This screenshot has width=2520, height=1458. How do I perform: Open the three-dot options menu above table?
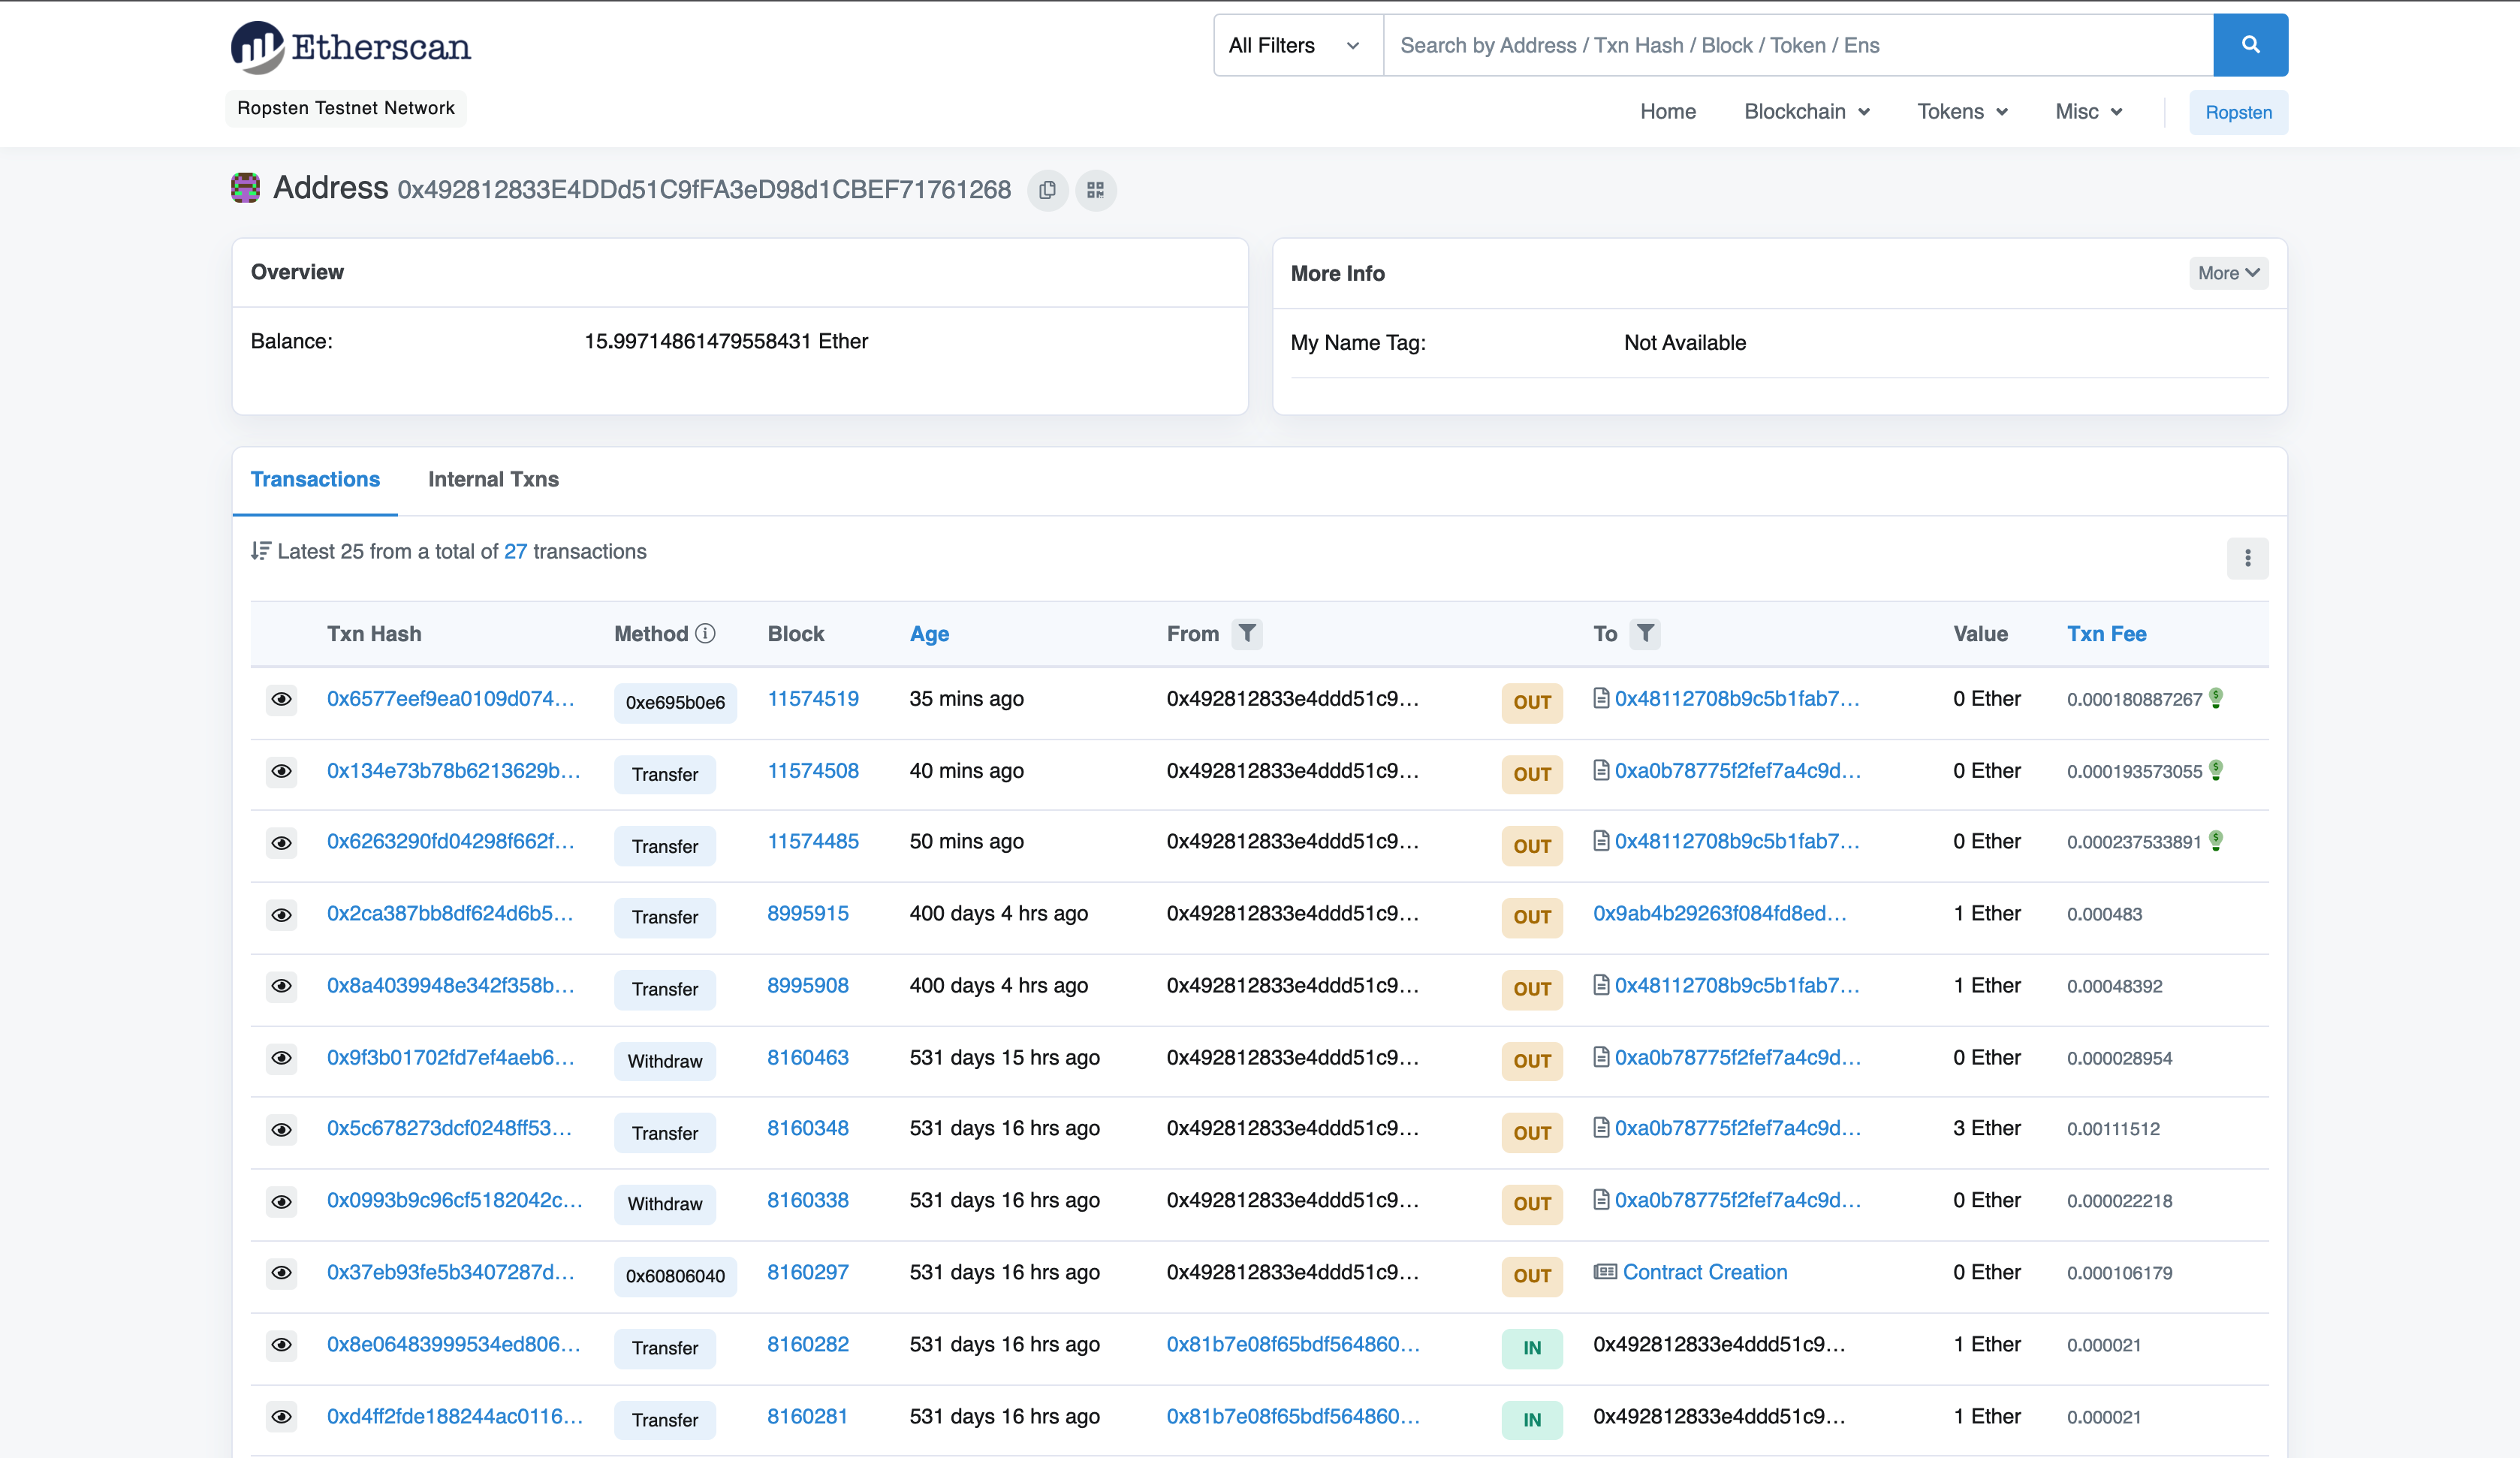pyautogui.click(x=2247, y=558)
